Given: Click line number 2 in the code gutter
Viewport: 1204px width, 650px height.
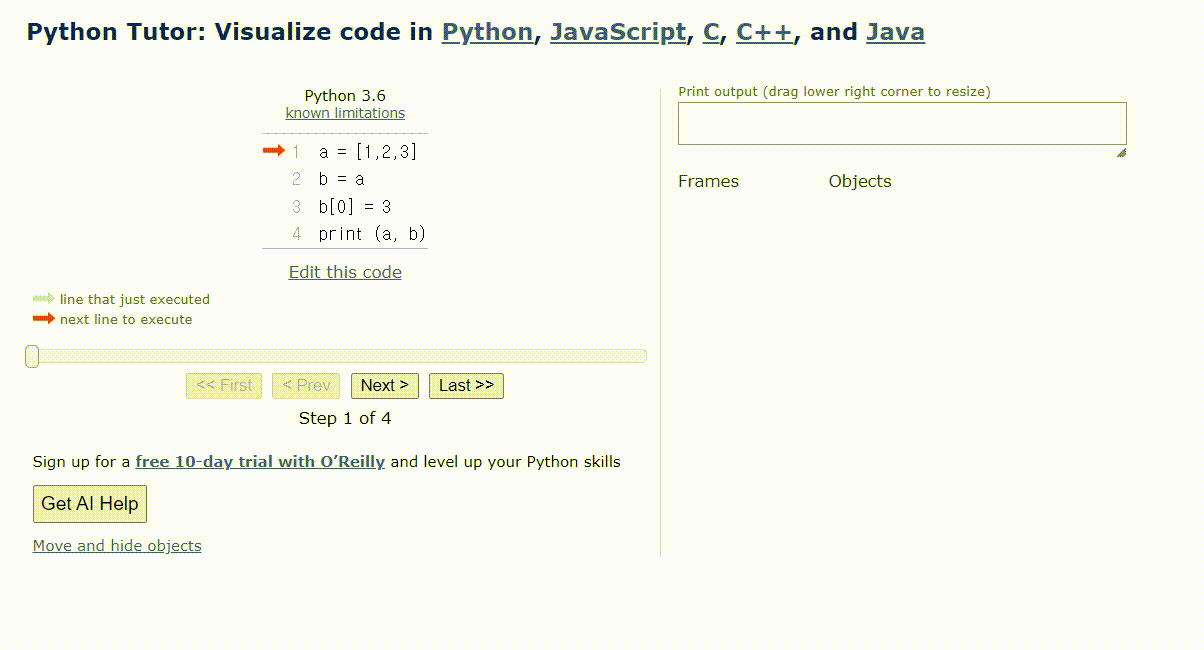Looking at the screenshot, I should pos(296,179).
